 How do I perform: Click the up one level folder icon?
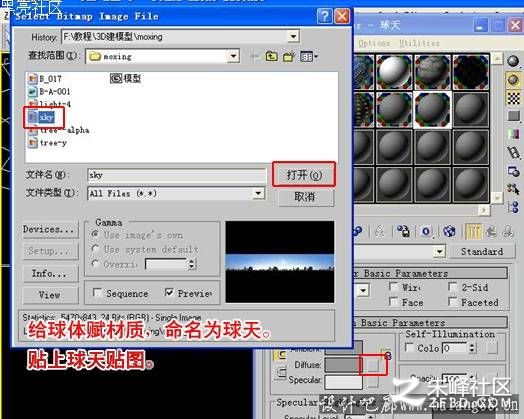[271, 56]
